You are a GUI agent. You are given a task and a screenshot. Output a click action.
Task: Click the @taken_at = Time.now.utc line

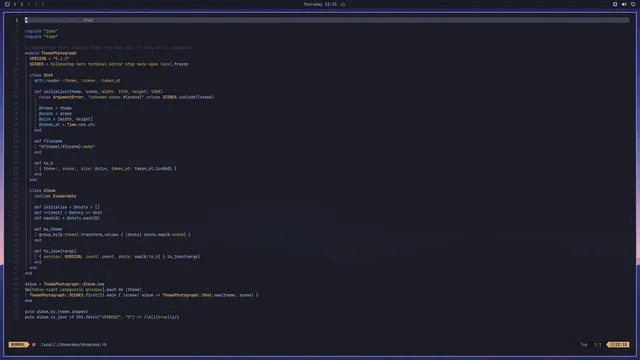pos(67,124)
